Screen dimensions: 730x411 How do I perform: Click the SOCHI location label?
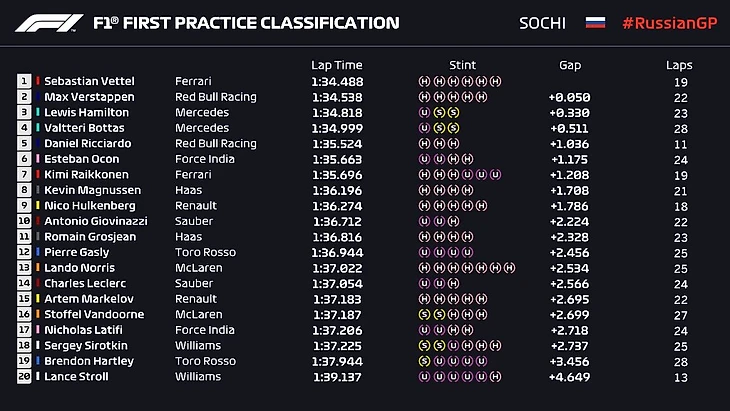542,23
